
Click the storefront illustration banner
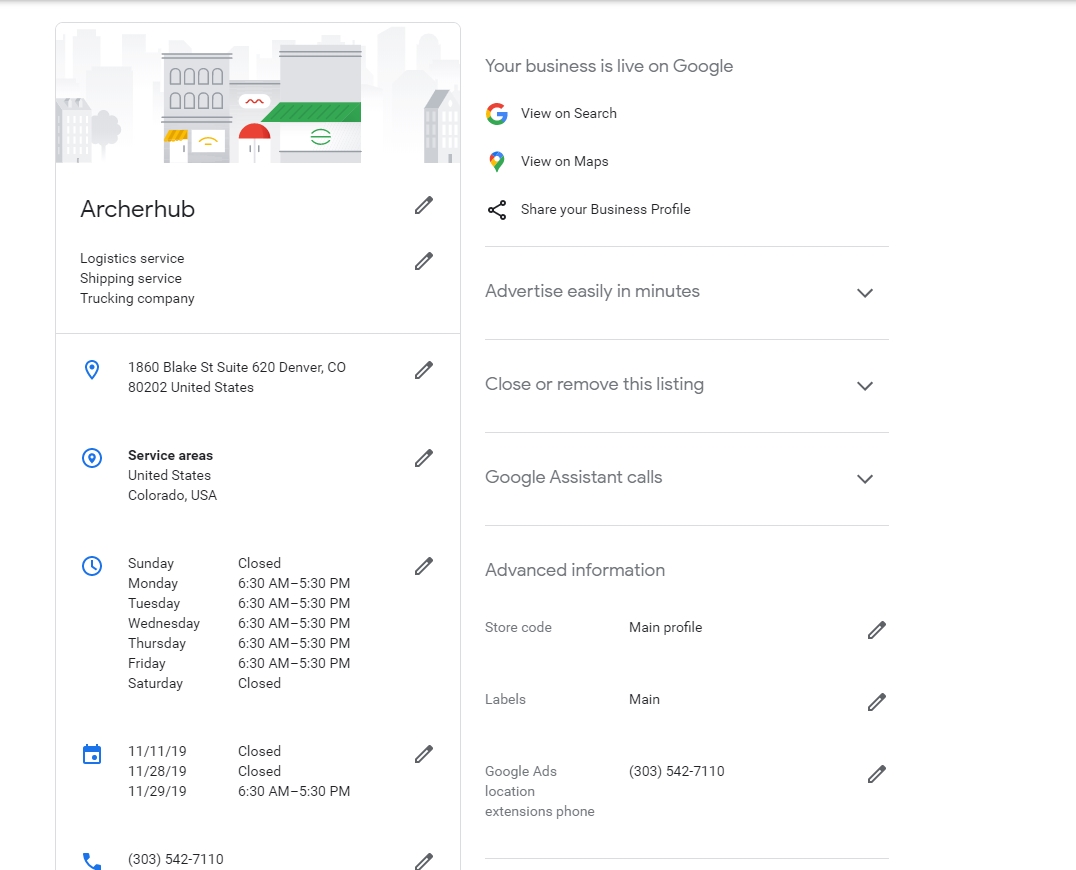[x=258, y=93]
